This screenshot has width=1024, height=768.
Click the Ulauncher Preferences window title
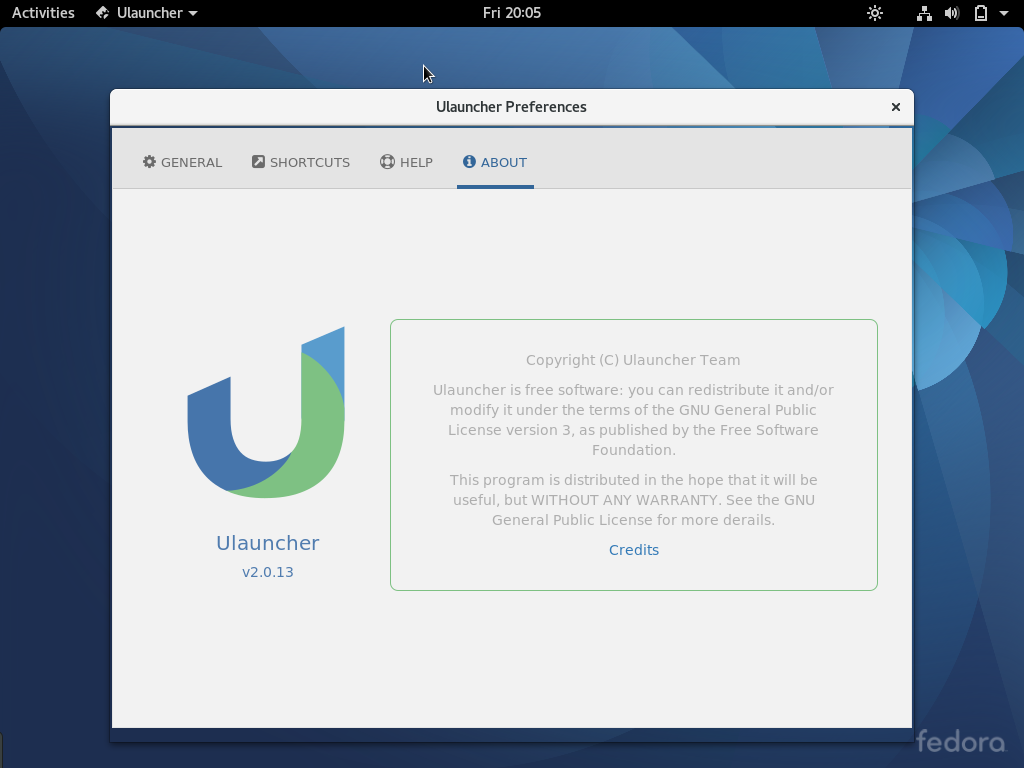point(511,107)
